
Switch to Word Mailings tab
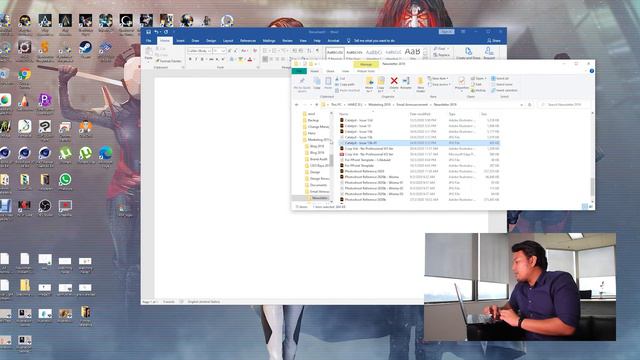pos(269,41)
